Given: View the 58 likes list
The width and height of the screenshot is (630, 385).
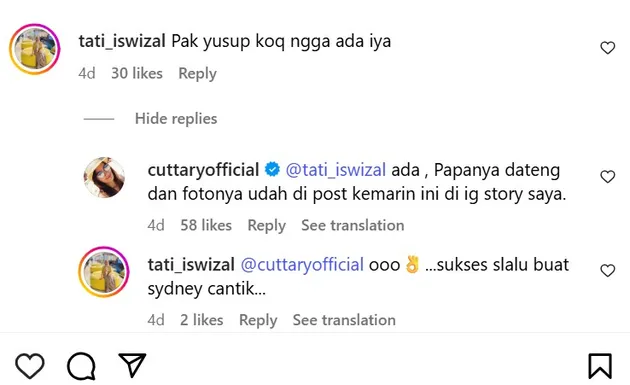Looking at the screenshot, I should pos(206,225).
